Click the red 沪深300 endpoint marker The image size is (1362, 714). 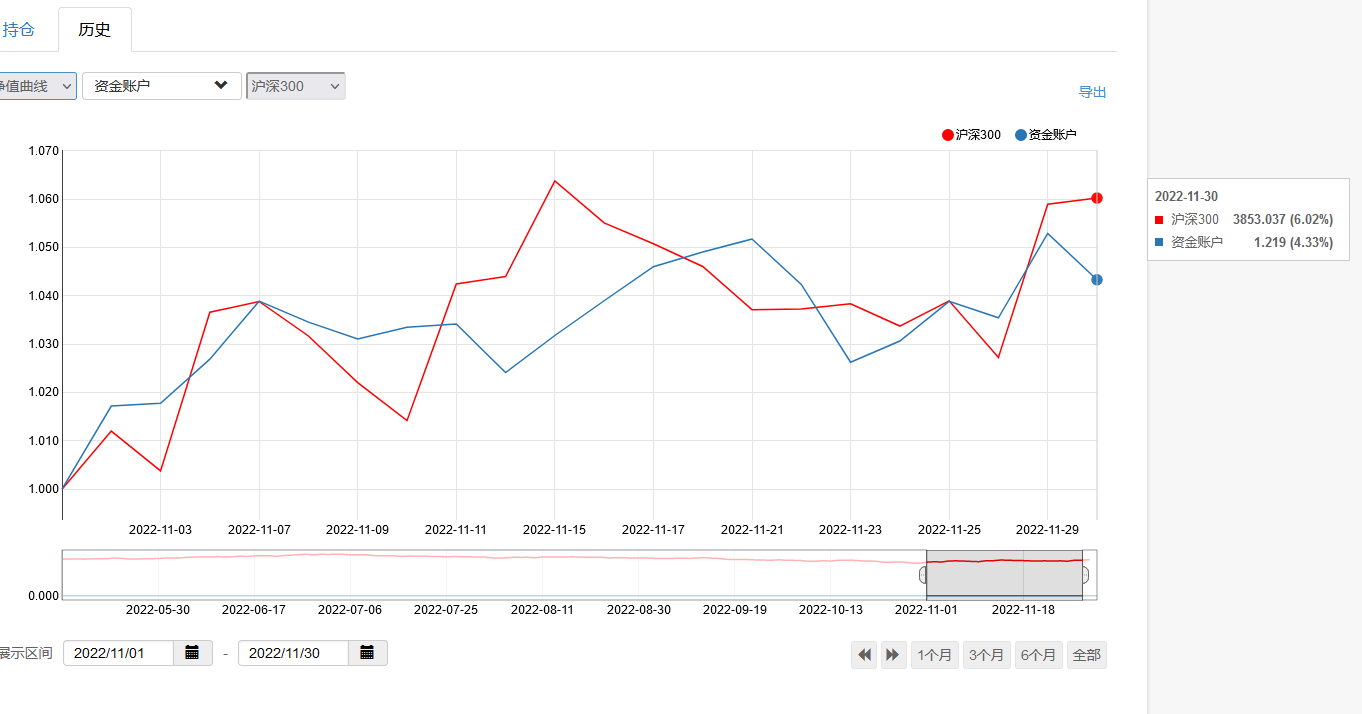coord(1097,198)
